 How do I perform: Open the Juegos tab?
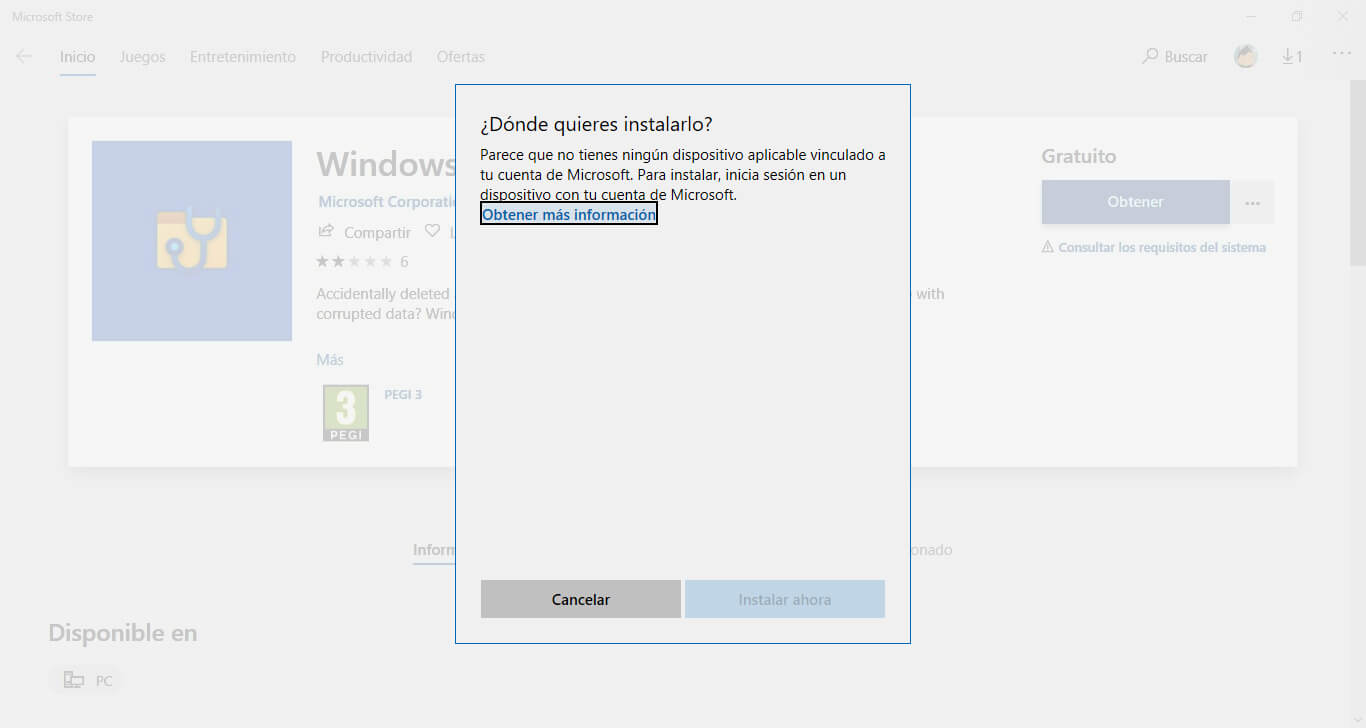point(143,57)
